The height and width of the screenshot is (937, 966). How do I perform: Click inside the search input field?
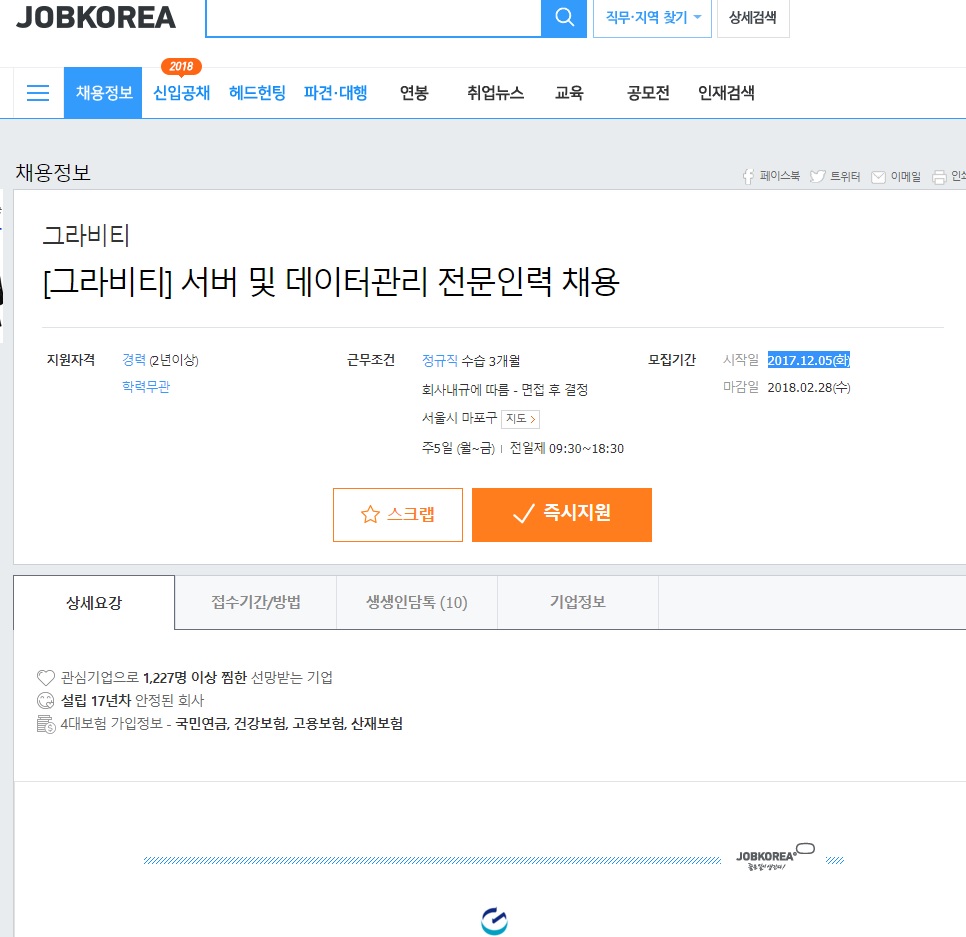pyautogui.click(x=373, y=18)
